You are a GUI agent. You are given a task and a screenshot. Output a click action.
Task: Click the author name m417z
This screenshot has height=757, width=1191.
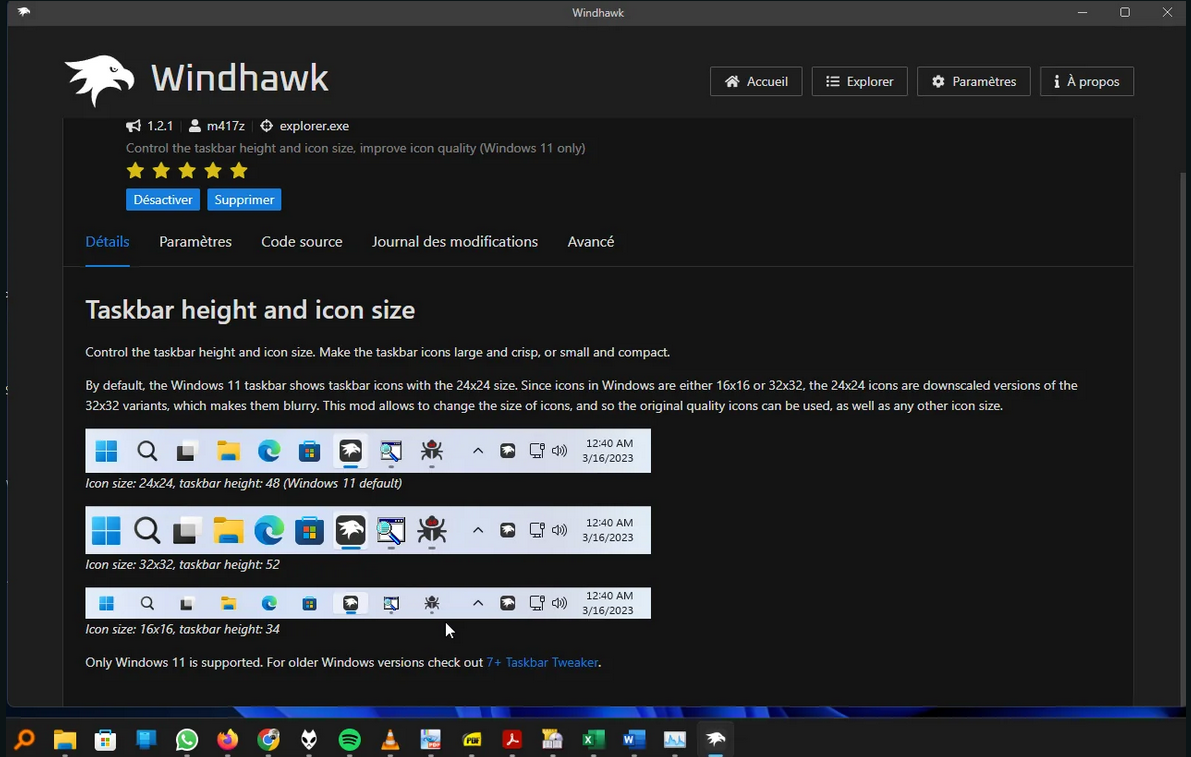226,126
